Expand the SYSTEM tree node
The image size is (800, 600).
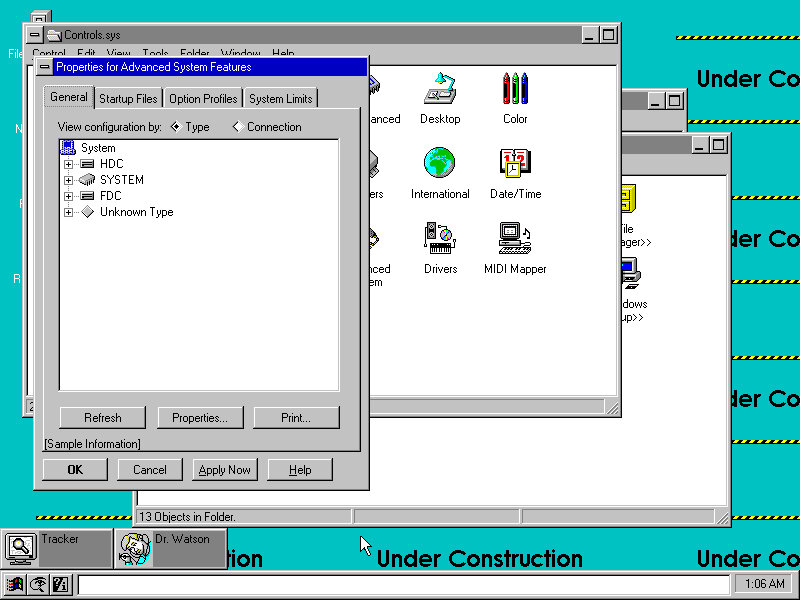(x=69, y=180)
